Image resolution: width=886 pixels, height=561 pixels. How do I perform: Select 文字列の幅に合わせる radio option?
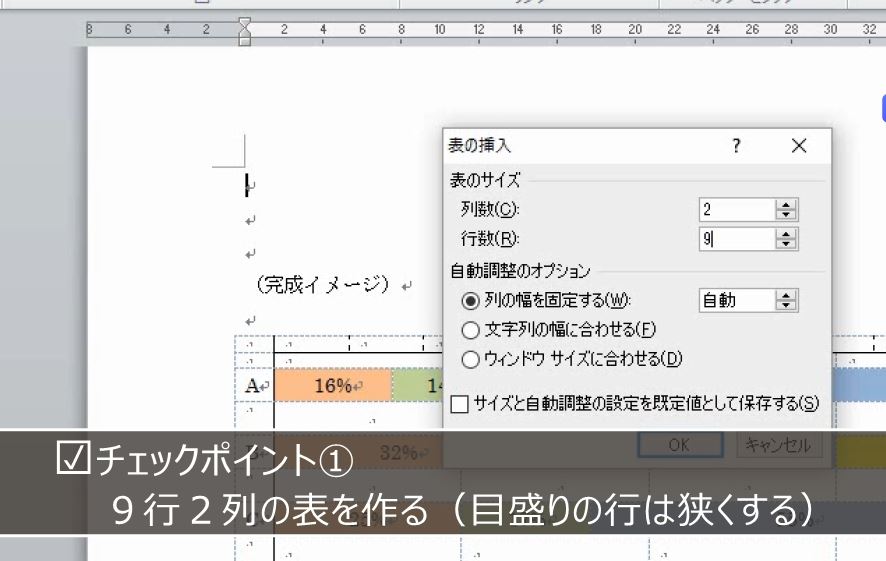coord(470,330)
